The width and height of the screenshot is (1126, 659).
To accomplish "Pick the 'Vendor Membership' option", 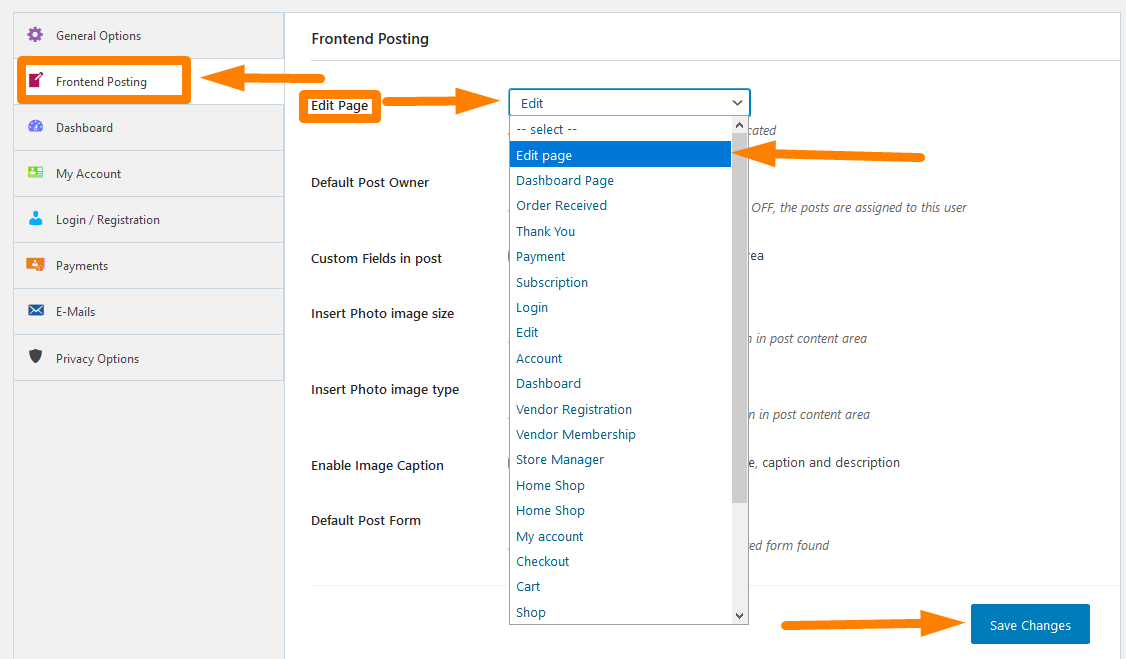I will 620,434.
